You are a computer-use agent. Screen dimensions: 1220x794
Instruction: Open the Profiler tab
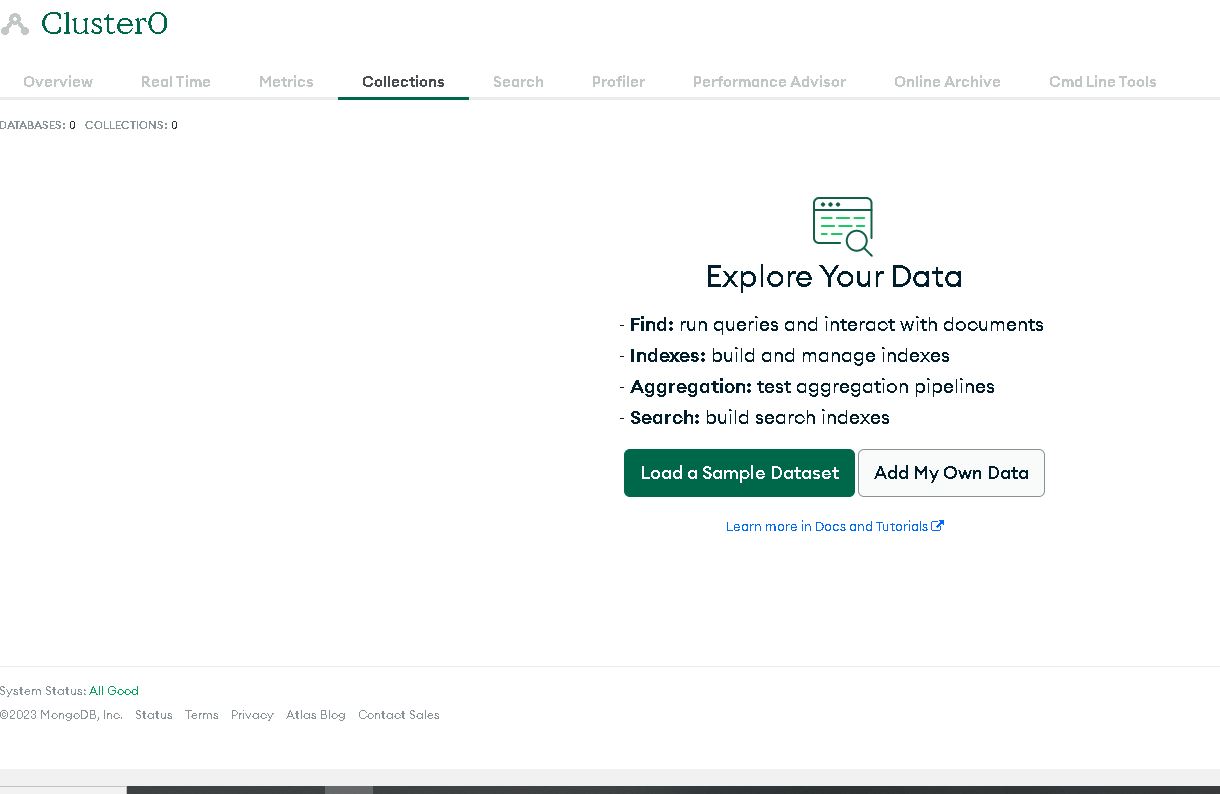tap(618, 82)
